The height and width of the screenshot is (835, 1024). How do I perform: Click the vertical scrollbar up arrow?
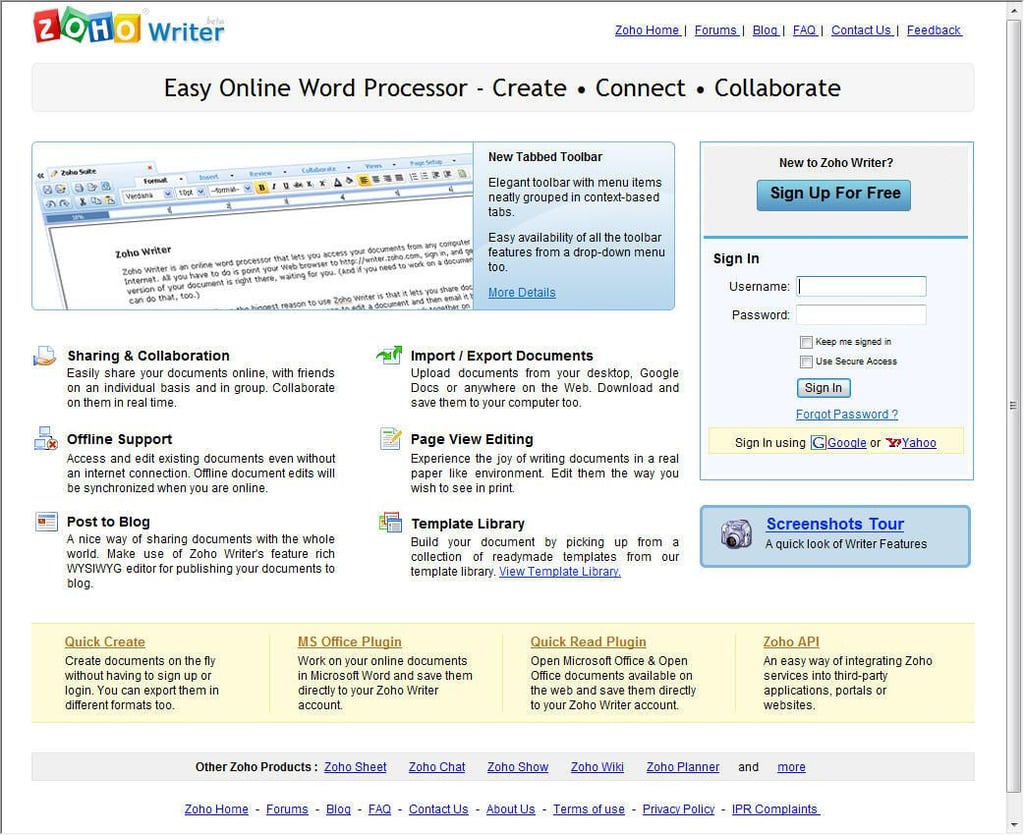1014,11
